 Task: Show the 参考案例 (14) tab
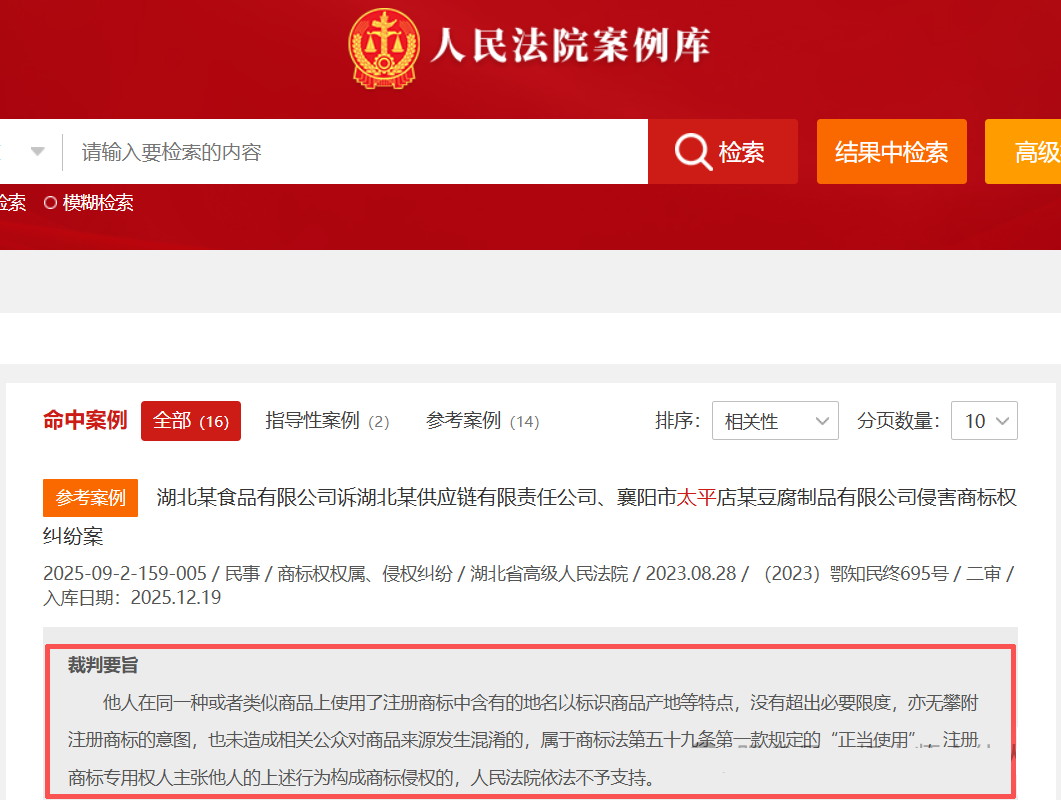[482, 421]
